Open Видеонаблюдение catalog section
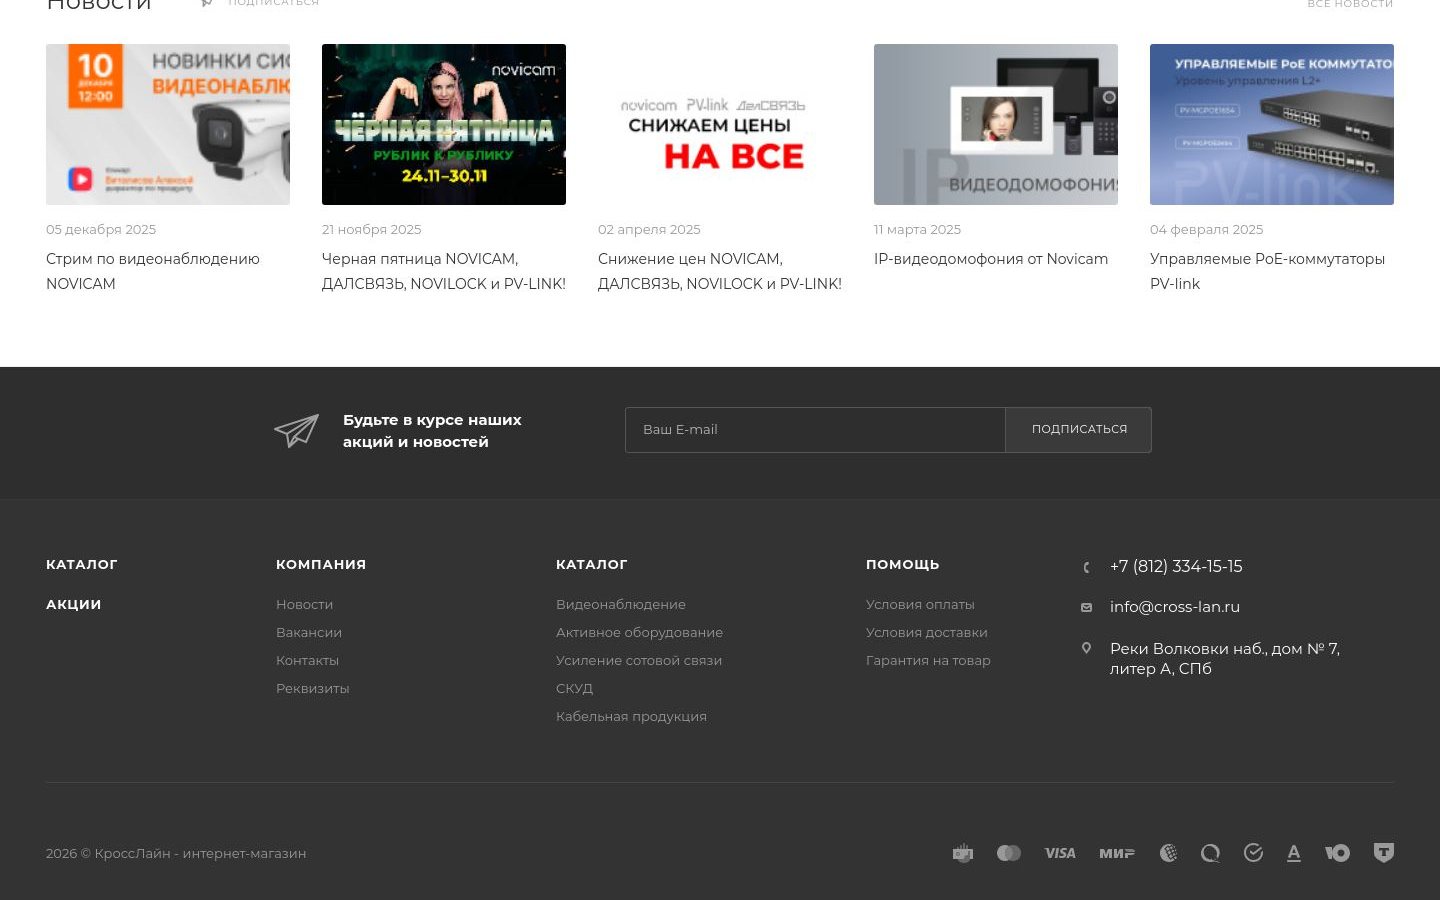The height and width of the screenshot is (900, 1440). coord(621,604)
